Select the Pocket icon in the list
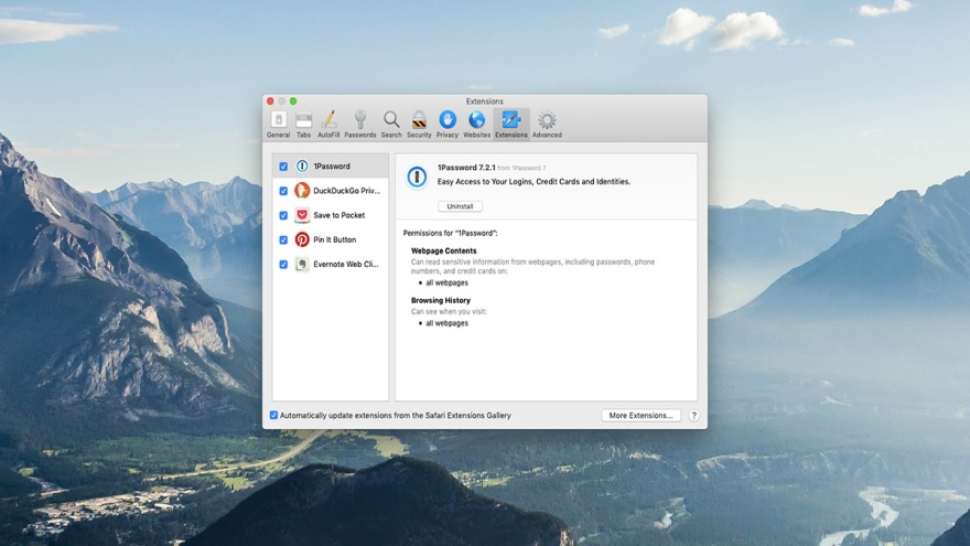The height and width of the screenshot is (546, 970). coord(302,215)
